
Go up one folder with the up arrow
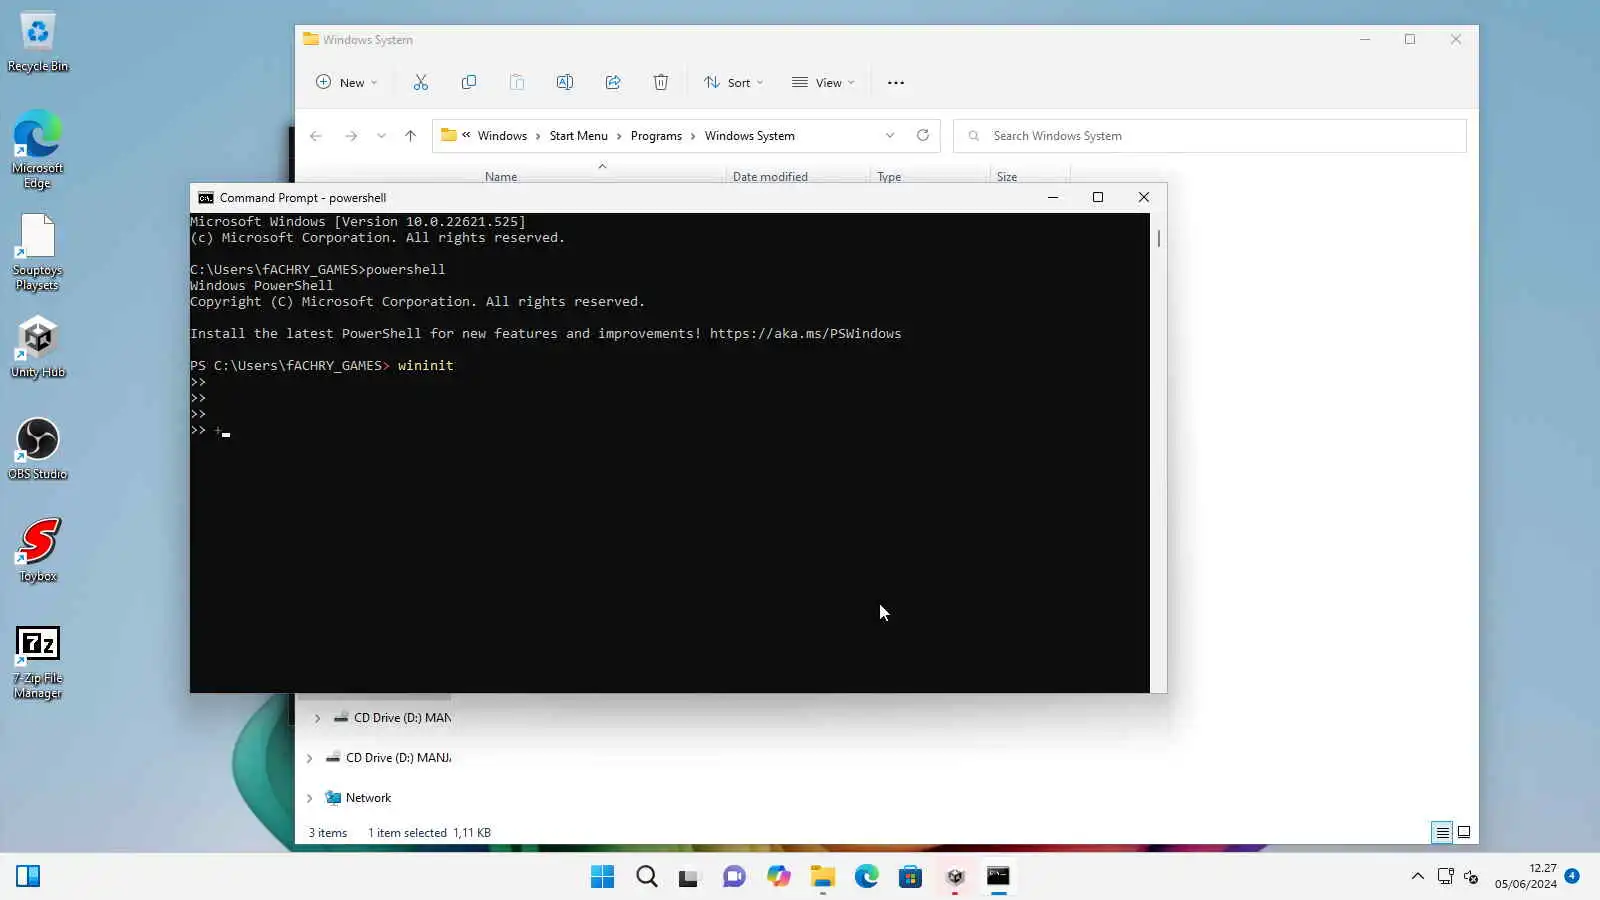pos(410,136)
